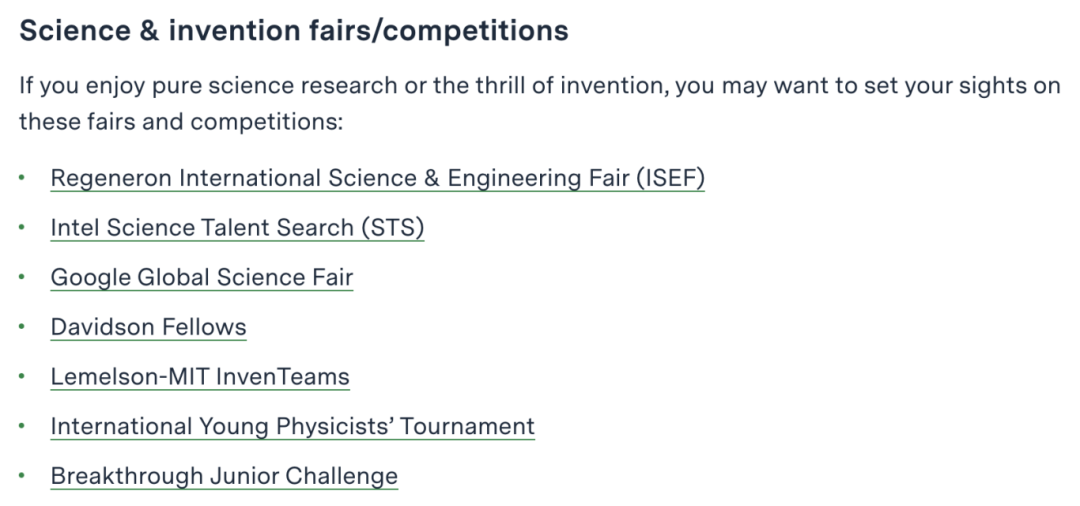Click the bullet beside Breakthrough Junior Challenge
Screen dimensions: 1080x506
tap(22, 475)
